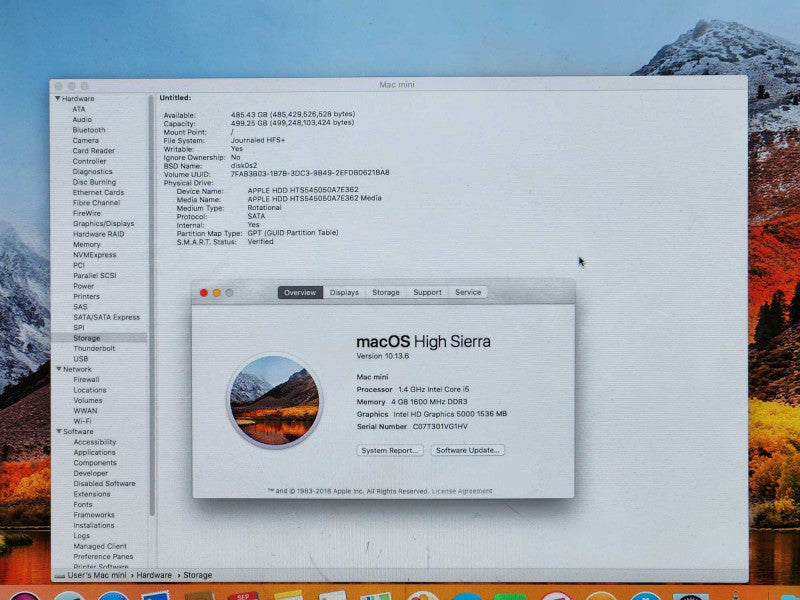Select Preference Panes under Software

click(103, 556)
